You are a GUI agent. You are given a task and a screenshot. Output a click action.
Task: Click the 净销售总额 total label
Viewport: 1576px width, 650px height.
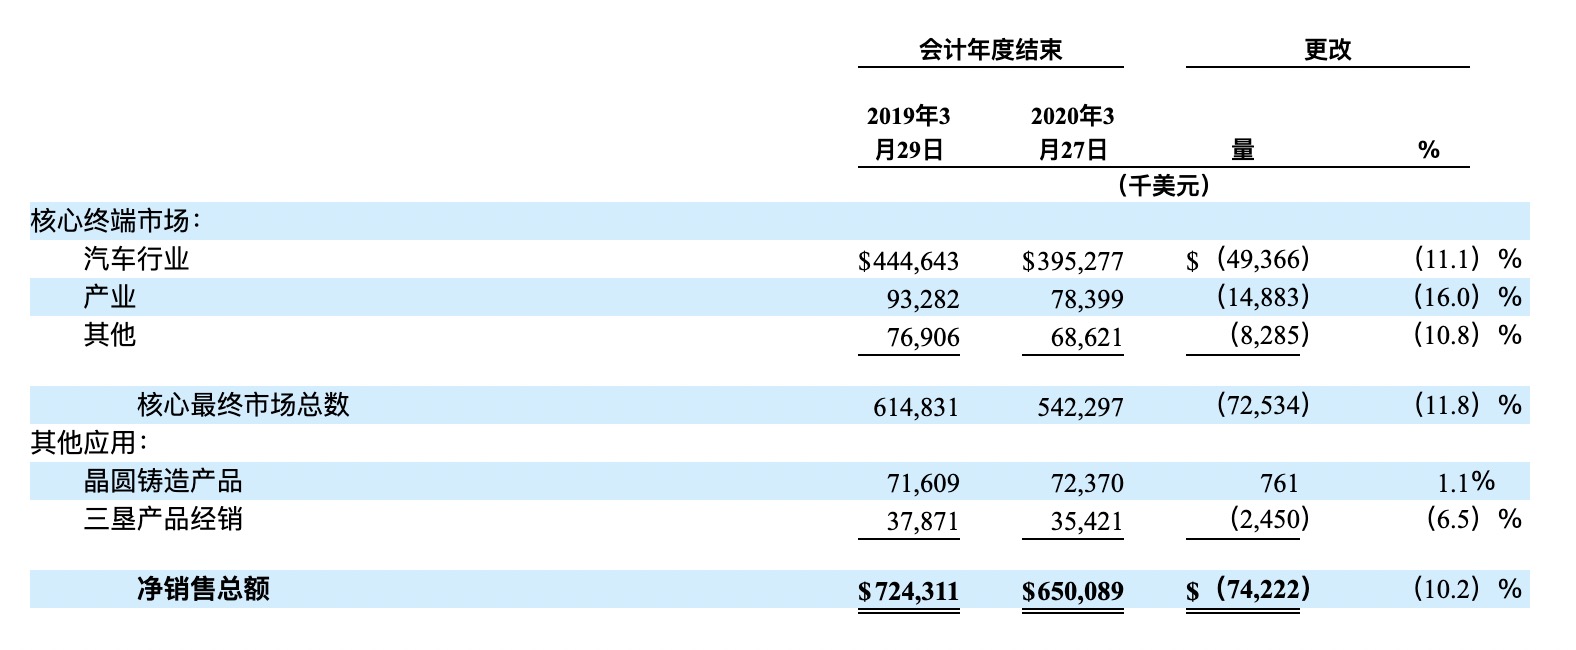click(x=203, y=588)
